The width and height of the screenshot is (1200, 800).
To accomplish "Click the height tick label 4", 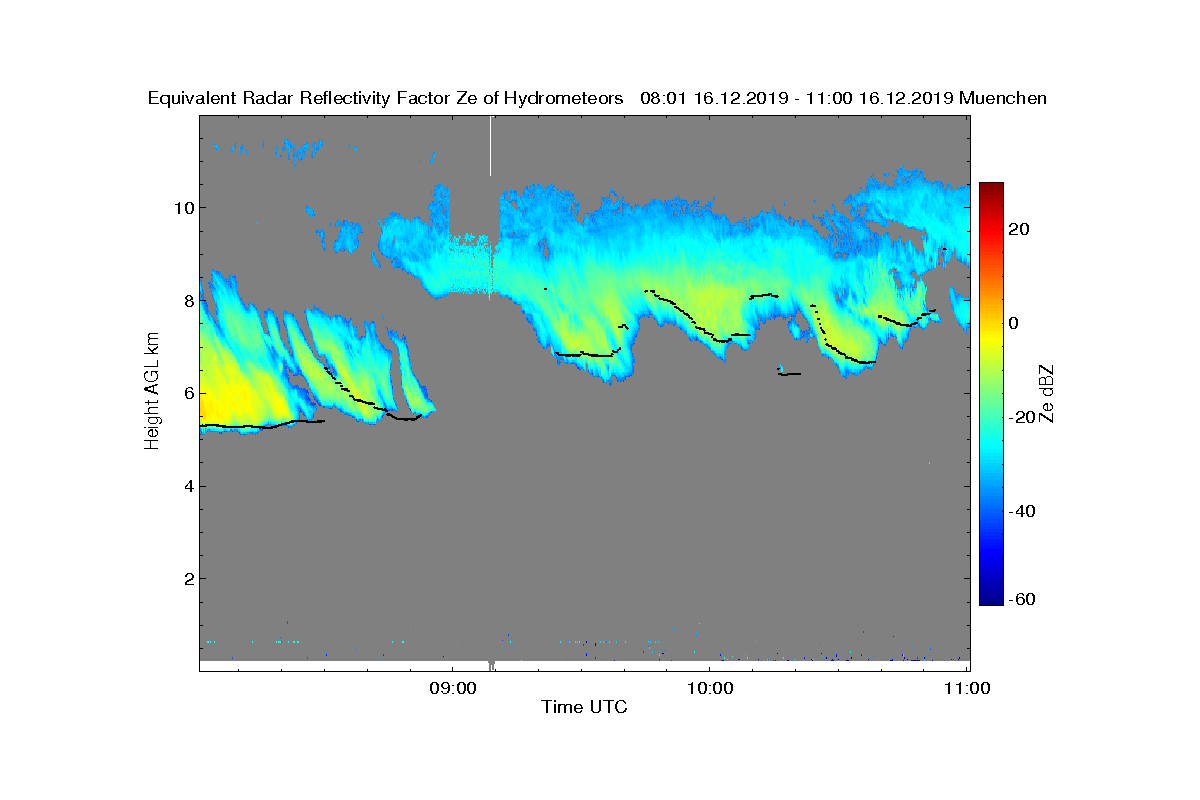I will tap(188, 486).
